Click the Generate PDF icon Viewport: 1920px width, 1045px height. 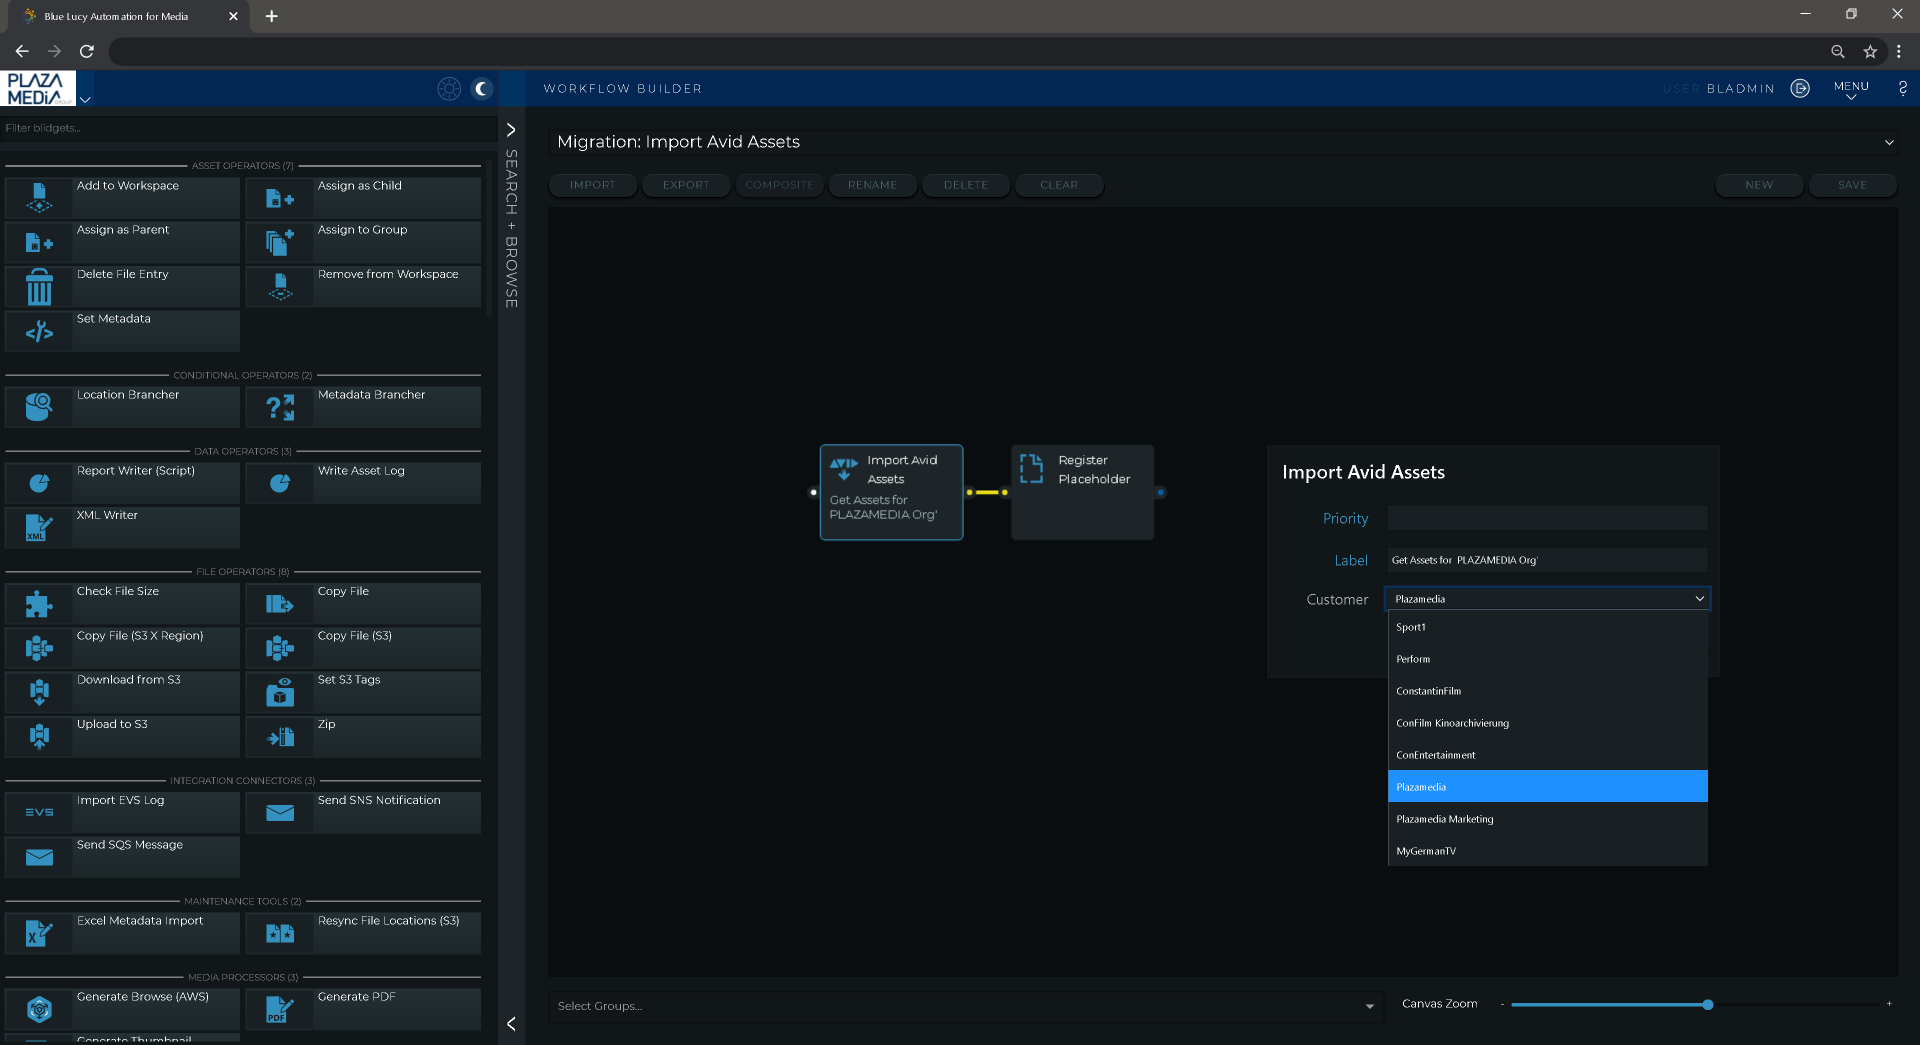[280, 1009]
